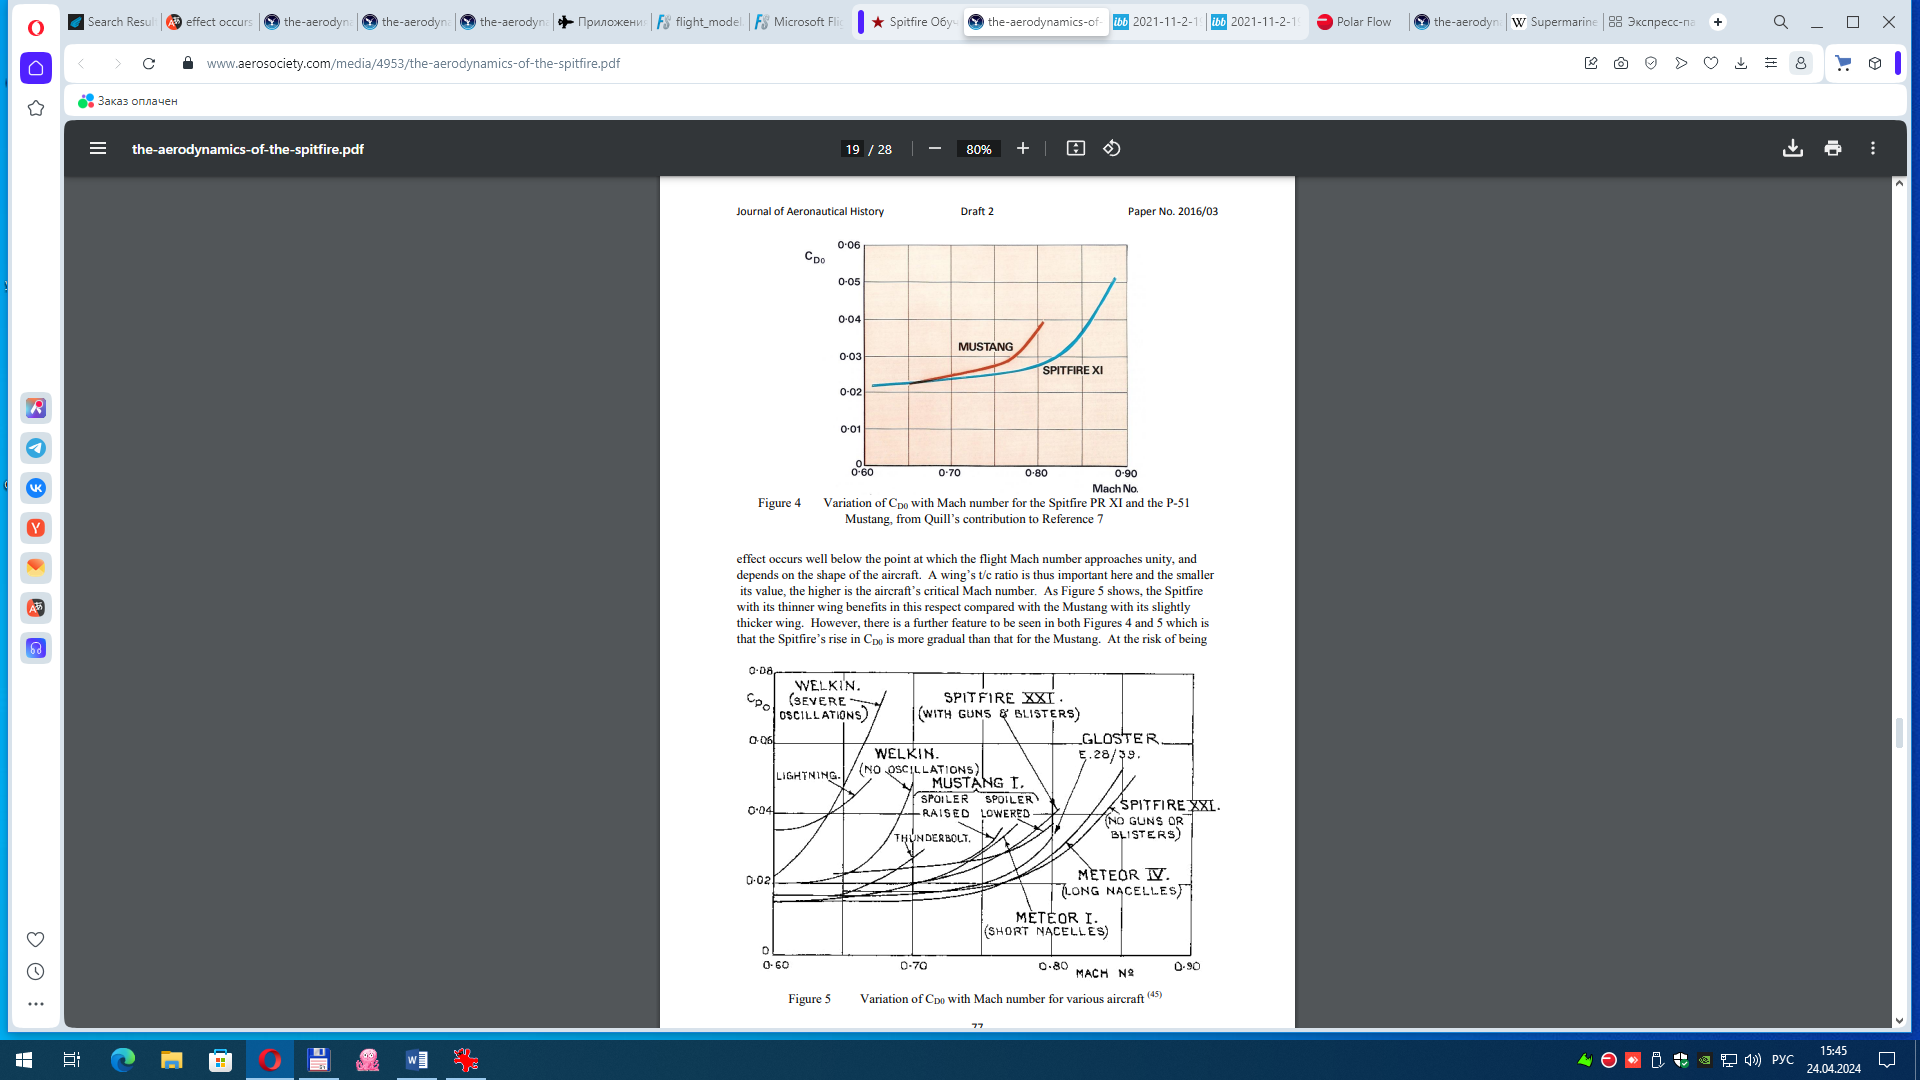
Task: Open File Explorer from the taskbar
Action: (172, 1060)
